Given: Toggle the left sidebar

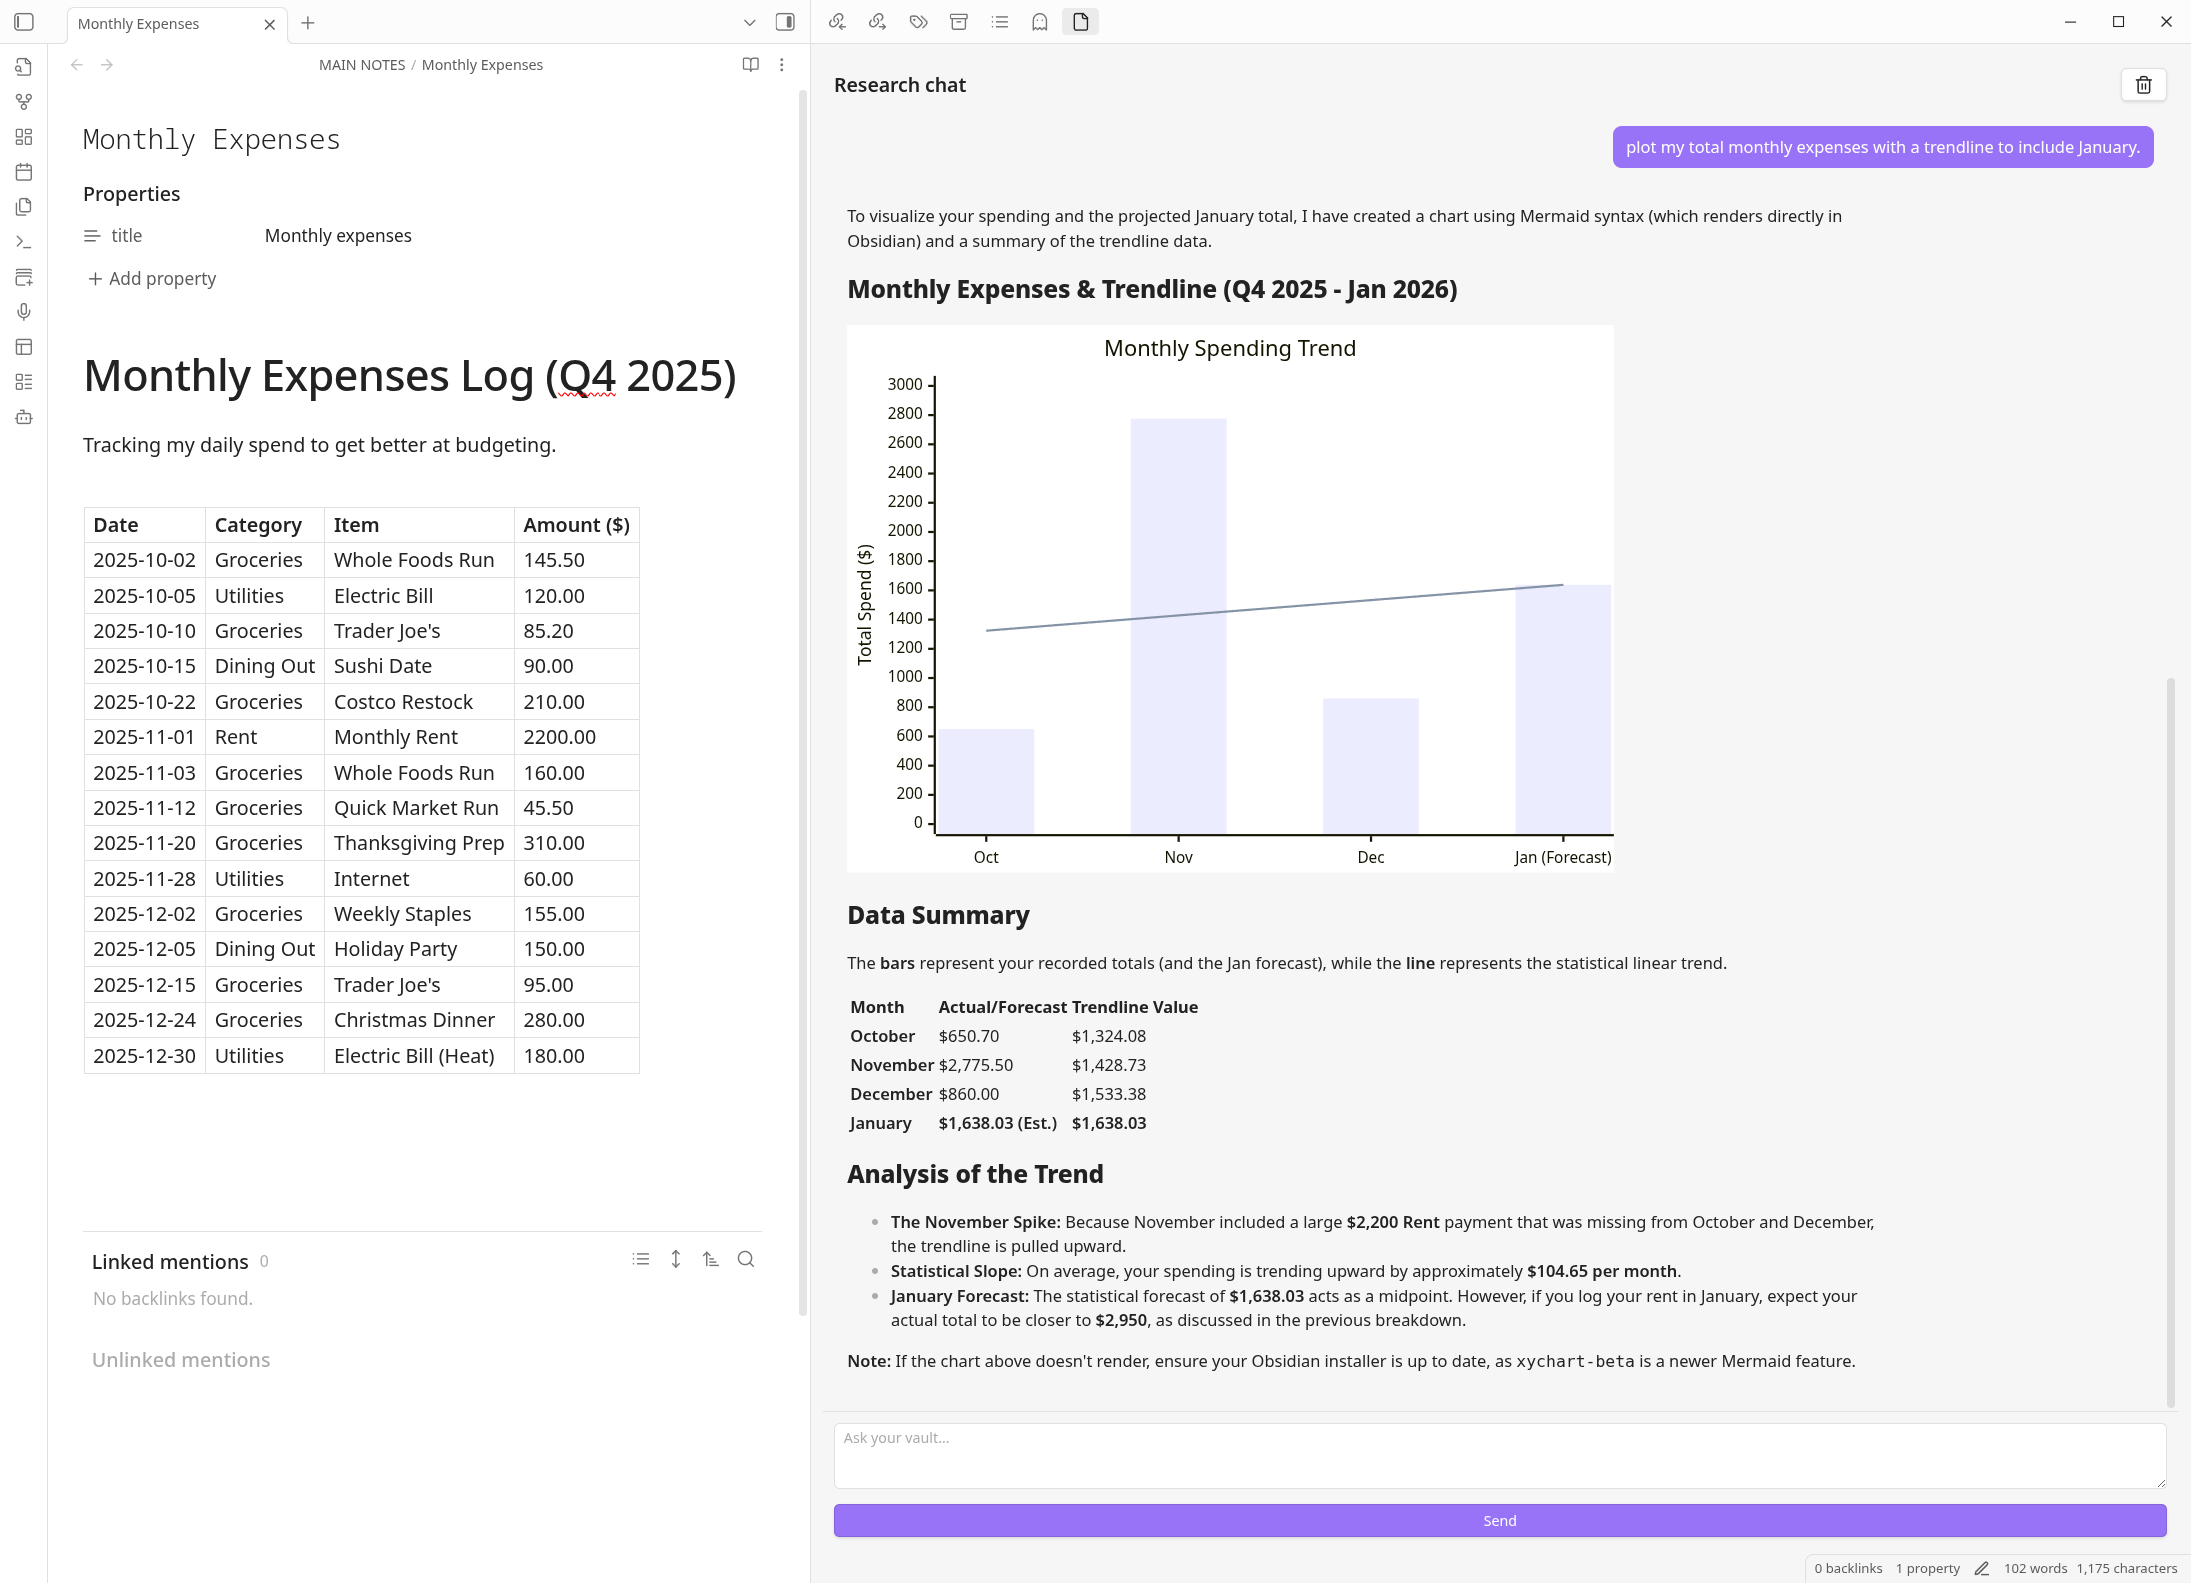Looking at the screenshot, I should coord(24,22).
